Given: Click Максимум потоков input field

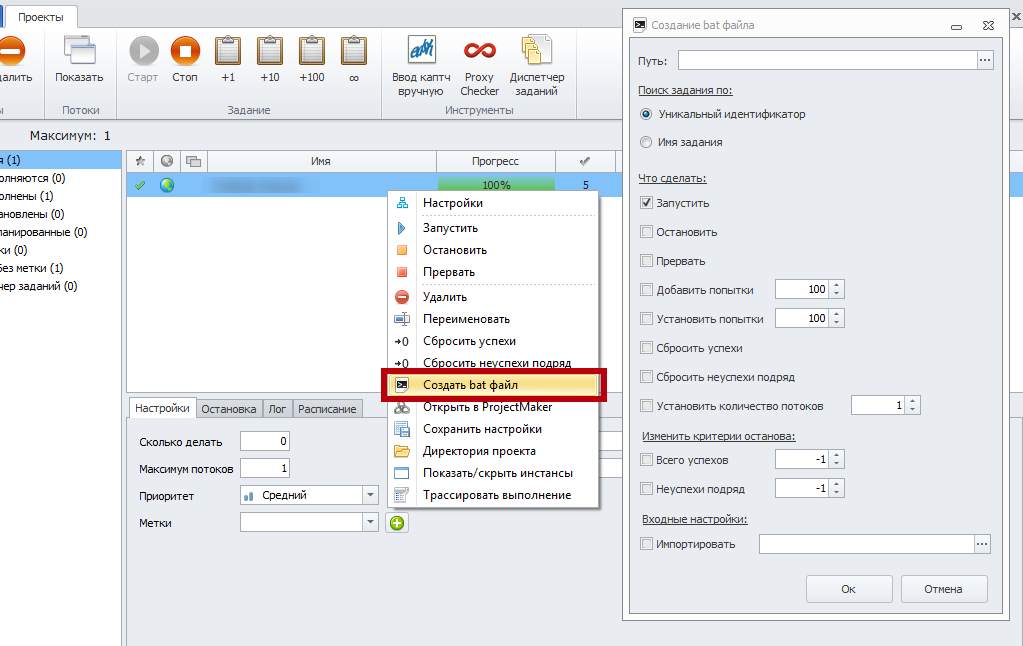Looking at the screenshot, I should coord(265,468).
